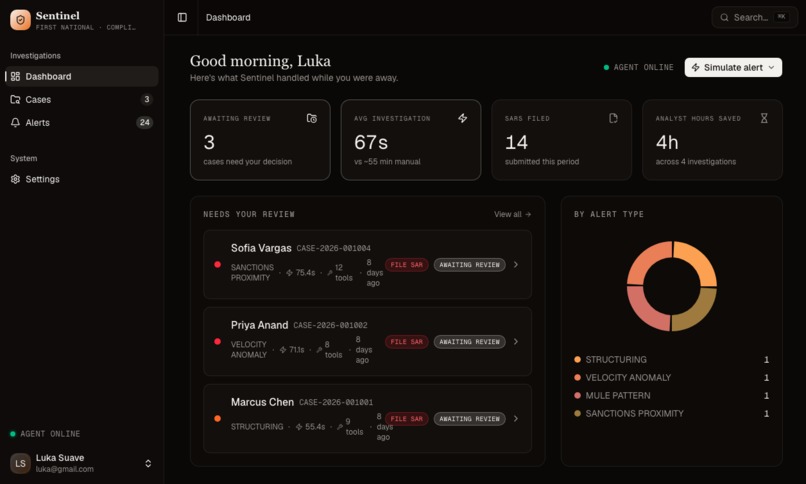Image resolution: width=806 pixels, height=484 pixels.
Task: Click the Velocity Anomaly legend swatch
Action: coord(577,378)
